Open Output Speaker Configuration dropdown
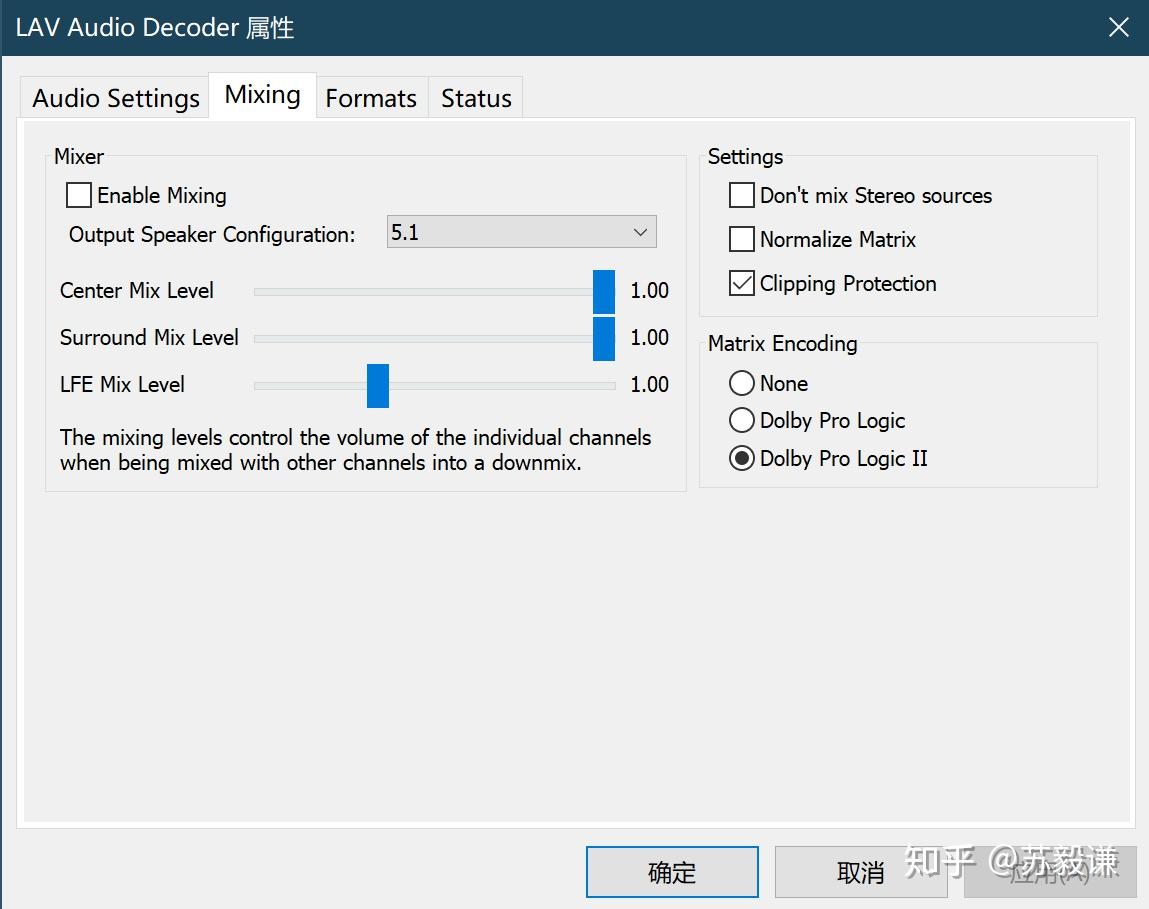1149x909 pixels. point(521,232)
